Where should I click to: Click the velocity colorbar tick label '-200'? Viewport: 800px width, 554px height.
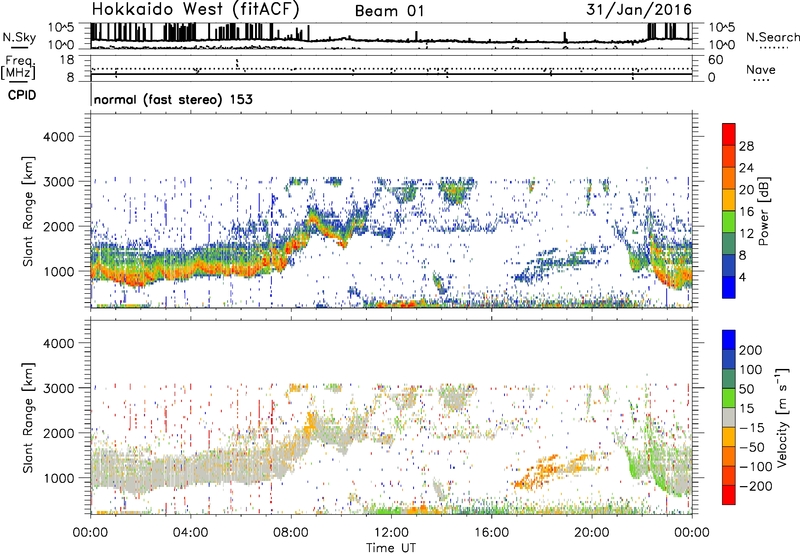756,486
